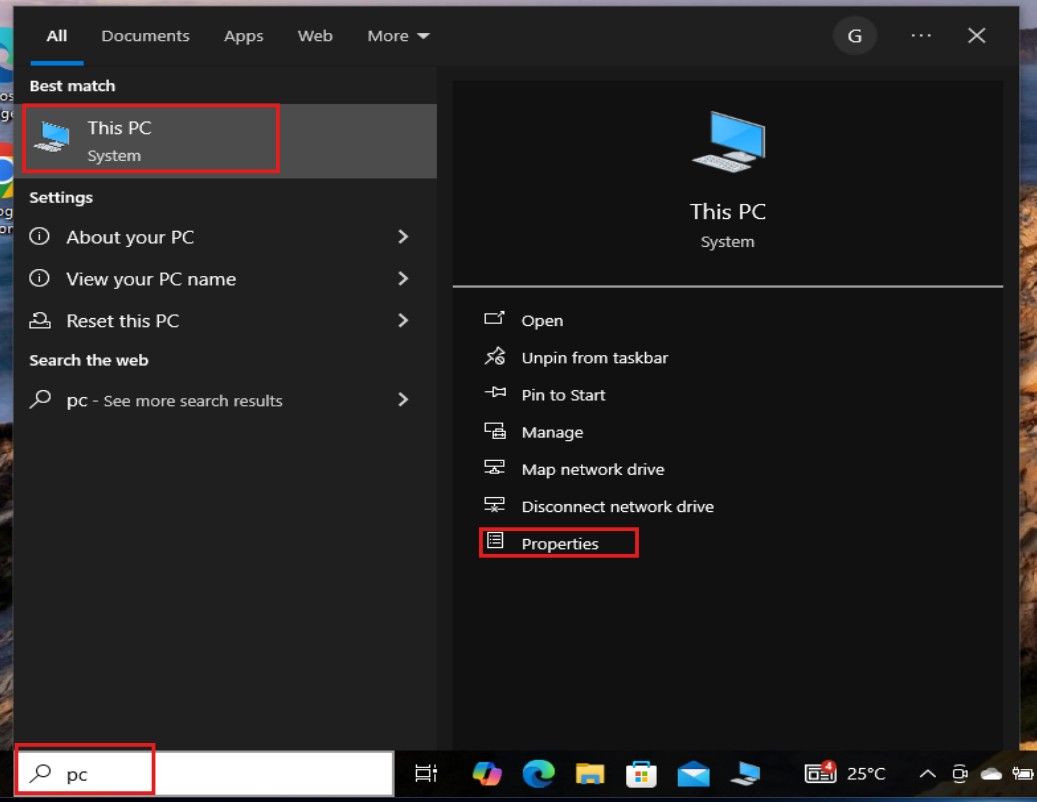
Task: Choose Disconnect network drive
Action: coord(617,506)
